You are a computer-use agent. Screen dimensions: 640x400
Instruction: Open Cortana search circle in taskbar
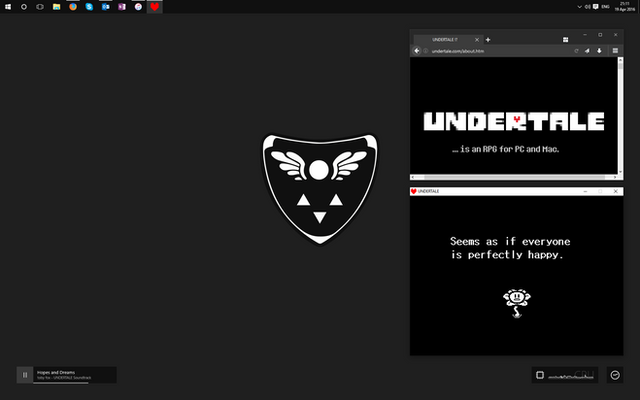pos(24,7)
